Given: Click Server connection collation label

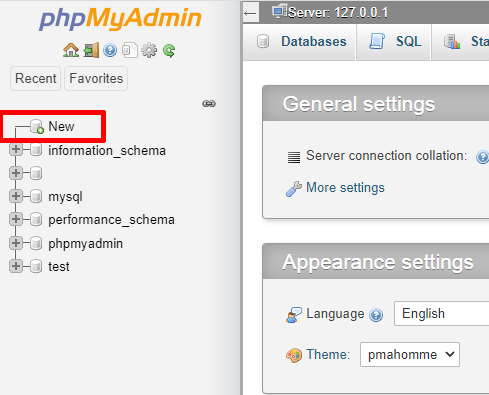Looking at the screenshot, I should [x=386, y=155].
